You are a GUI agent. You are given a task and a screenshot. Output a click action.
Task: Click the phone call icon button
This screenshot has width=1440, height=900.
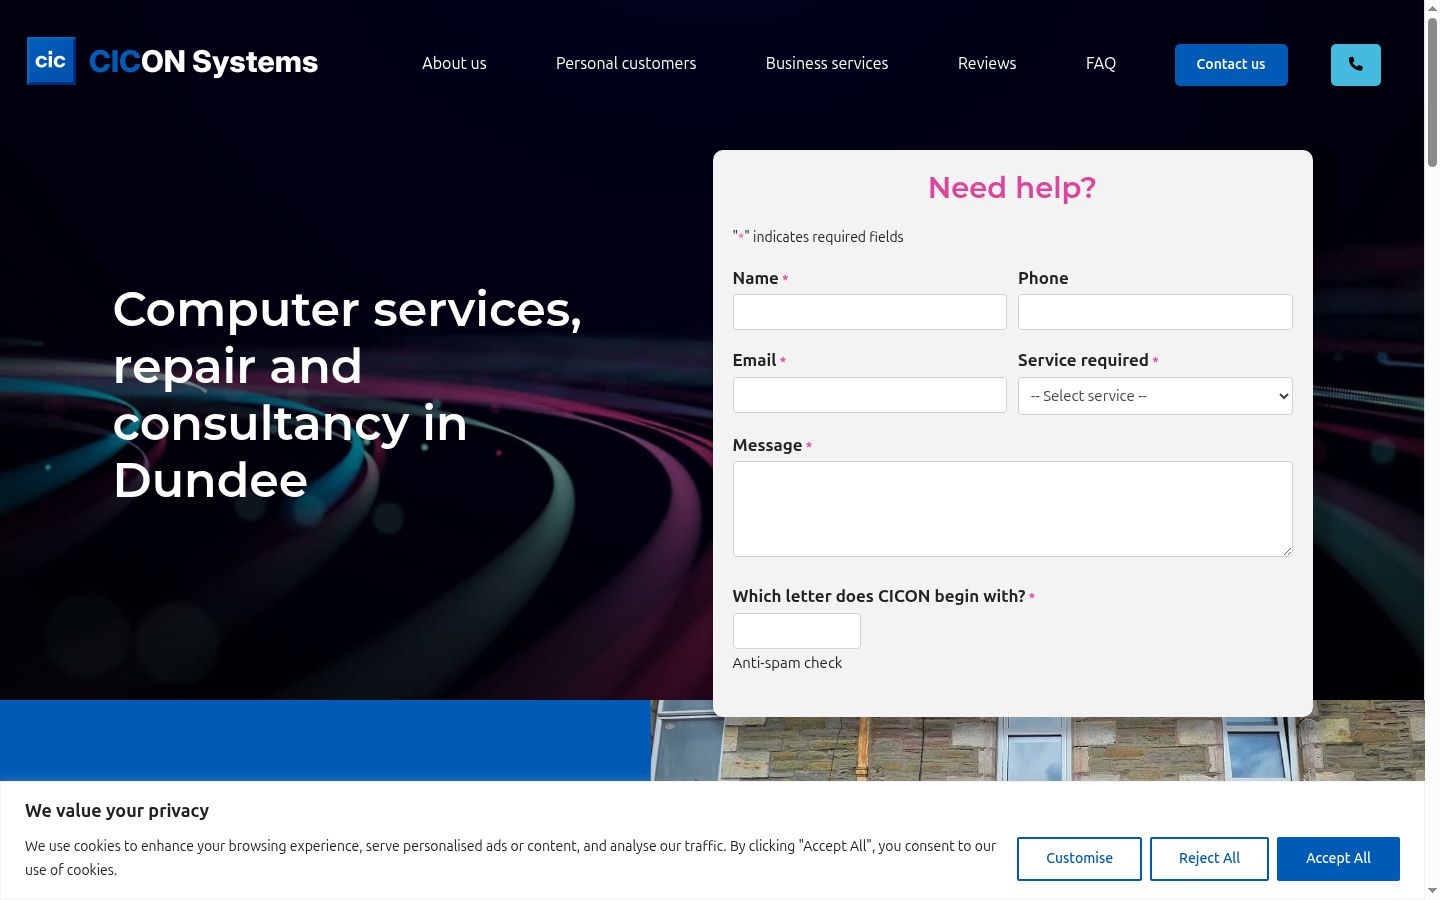(1355, 65)
